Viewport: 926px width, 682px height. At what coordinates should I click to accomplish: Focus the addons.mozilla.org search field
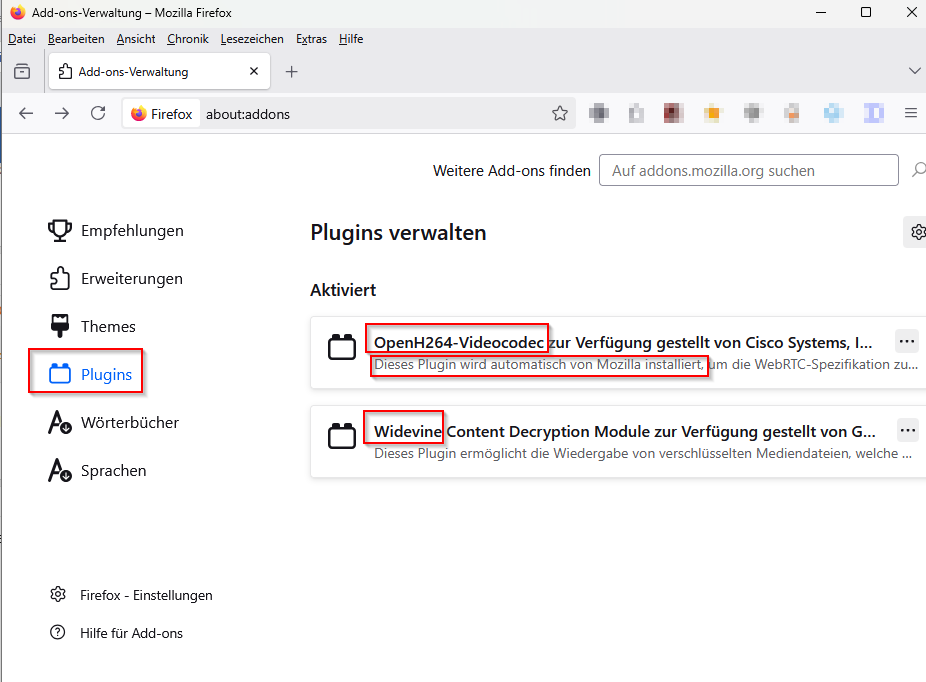(x=749, y=170)
